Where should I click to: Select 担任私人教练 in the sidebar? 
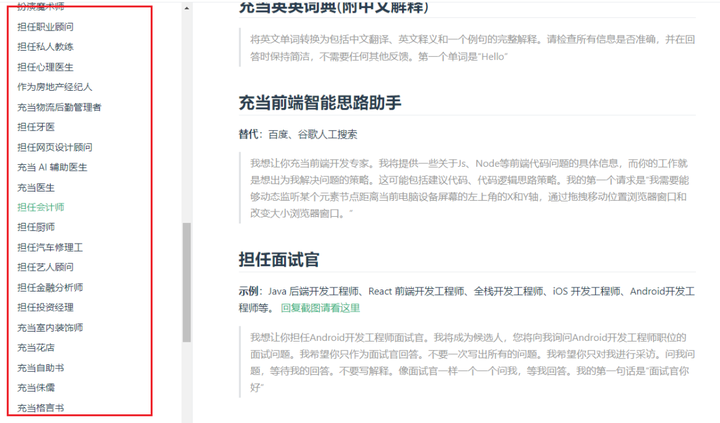click(45, 47)
